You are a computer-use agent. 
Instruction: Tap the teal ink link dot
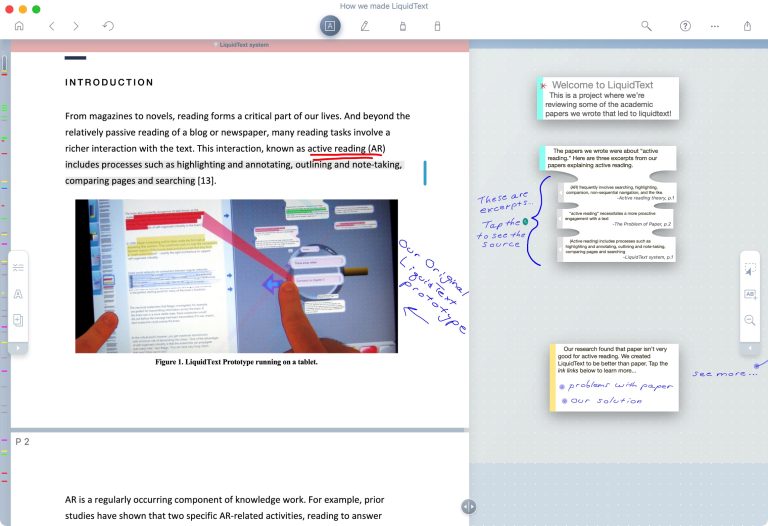525,222
